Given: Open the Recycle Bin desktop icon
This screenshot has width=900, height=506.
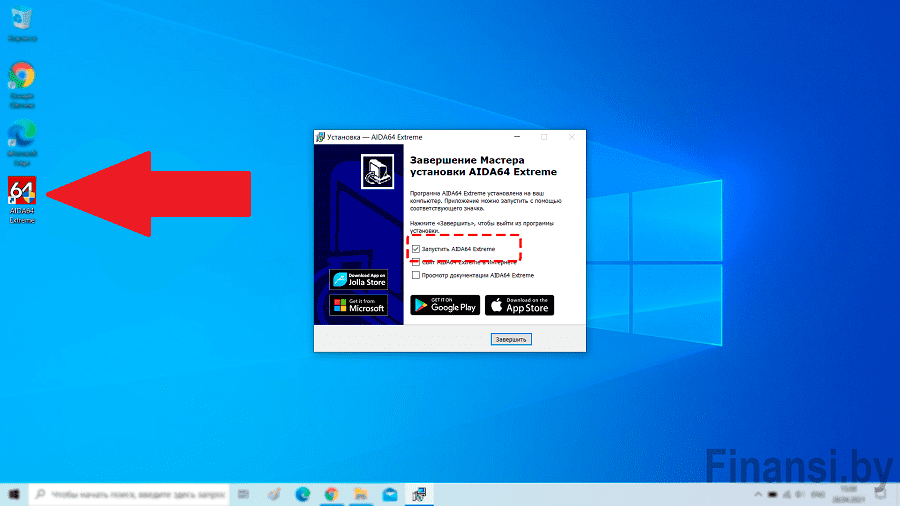Looking at the screenshot, I should 22,24.
